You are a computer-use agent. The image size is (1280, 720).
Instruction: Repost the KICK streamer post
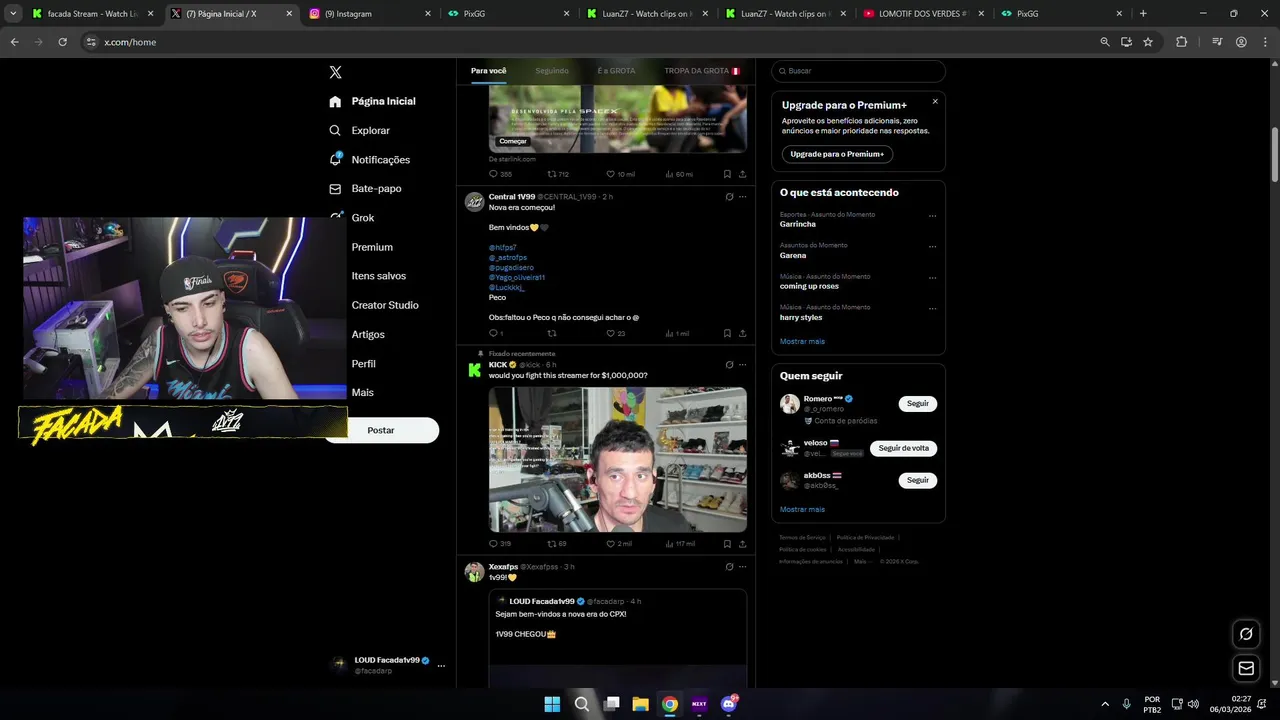(551, 544)
